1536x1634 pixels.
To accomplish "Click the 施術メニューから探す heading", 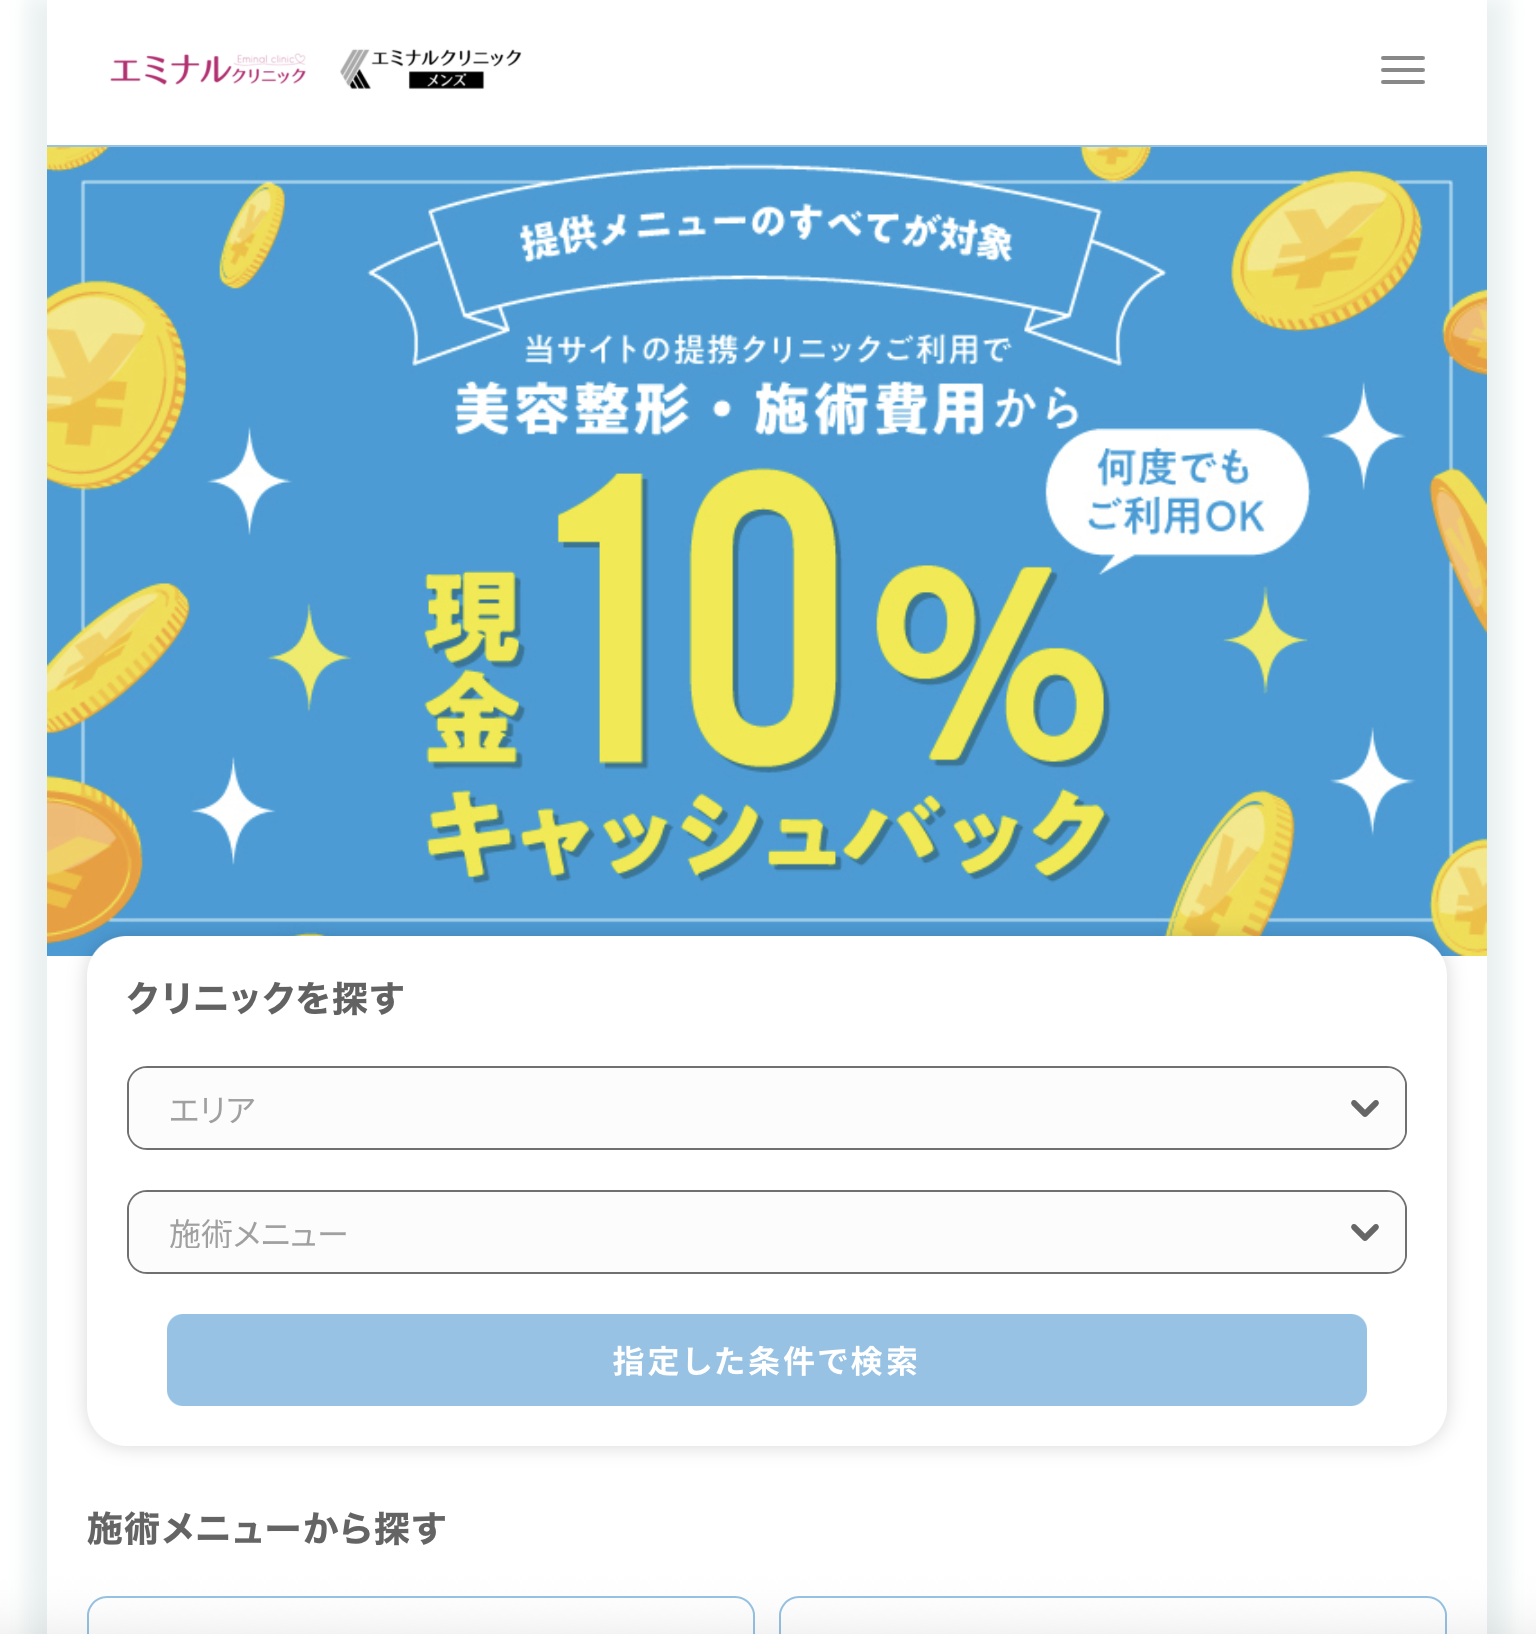I will pos(266,1528).
